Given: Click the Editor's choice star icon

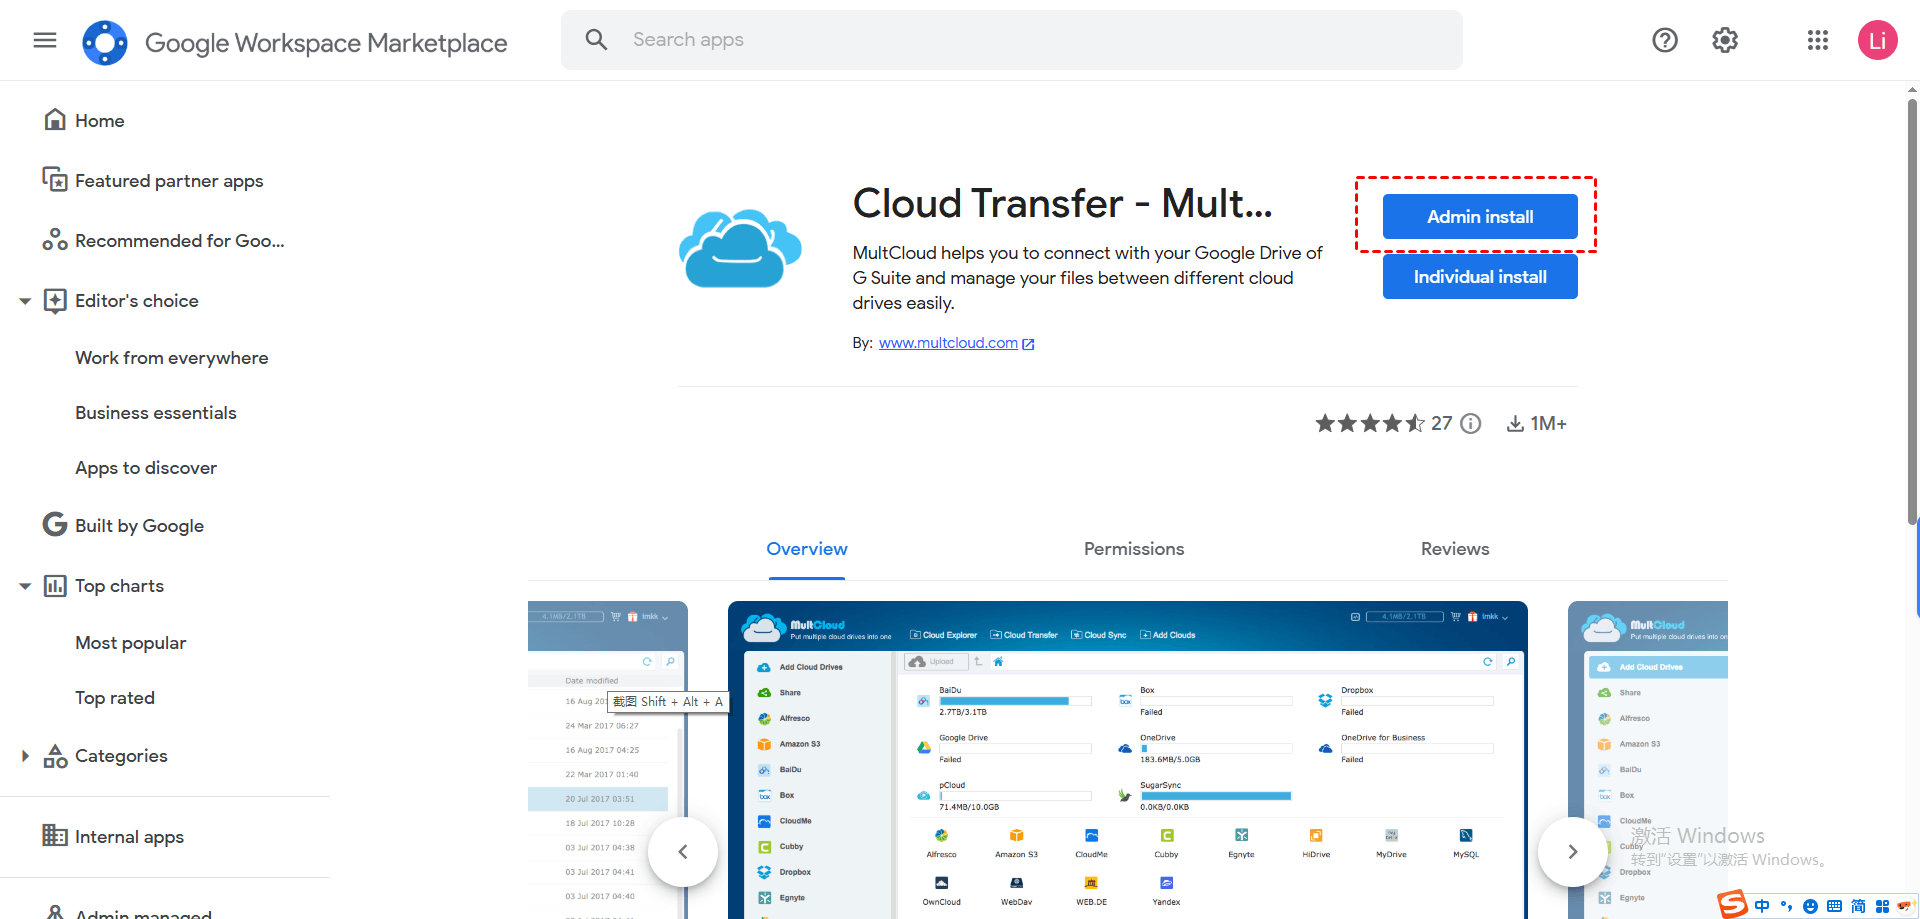Looking at the screenshot, I should click(x=55, y=301).
